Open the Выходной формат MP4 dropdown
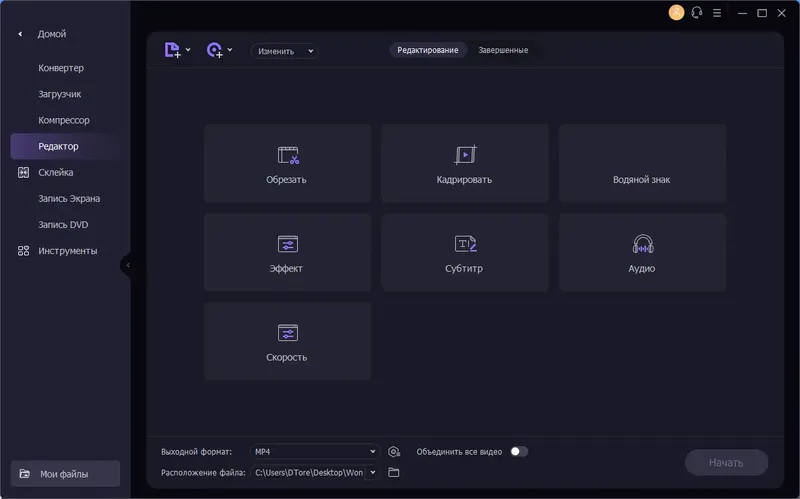 pos(314,452)
